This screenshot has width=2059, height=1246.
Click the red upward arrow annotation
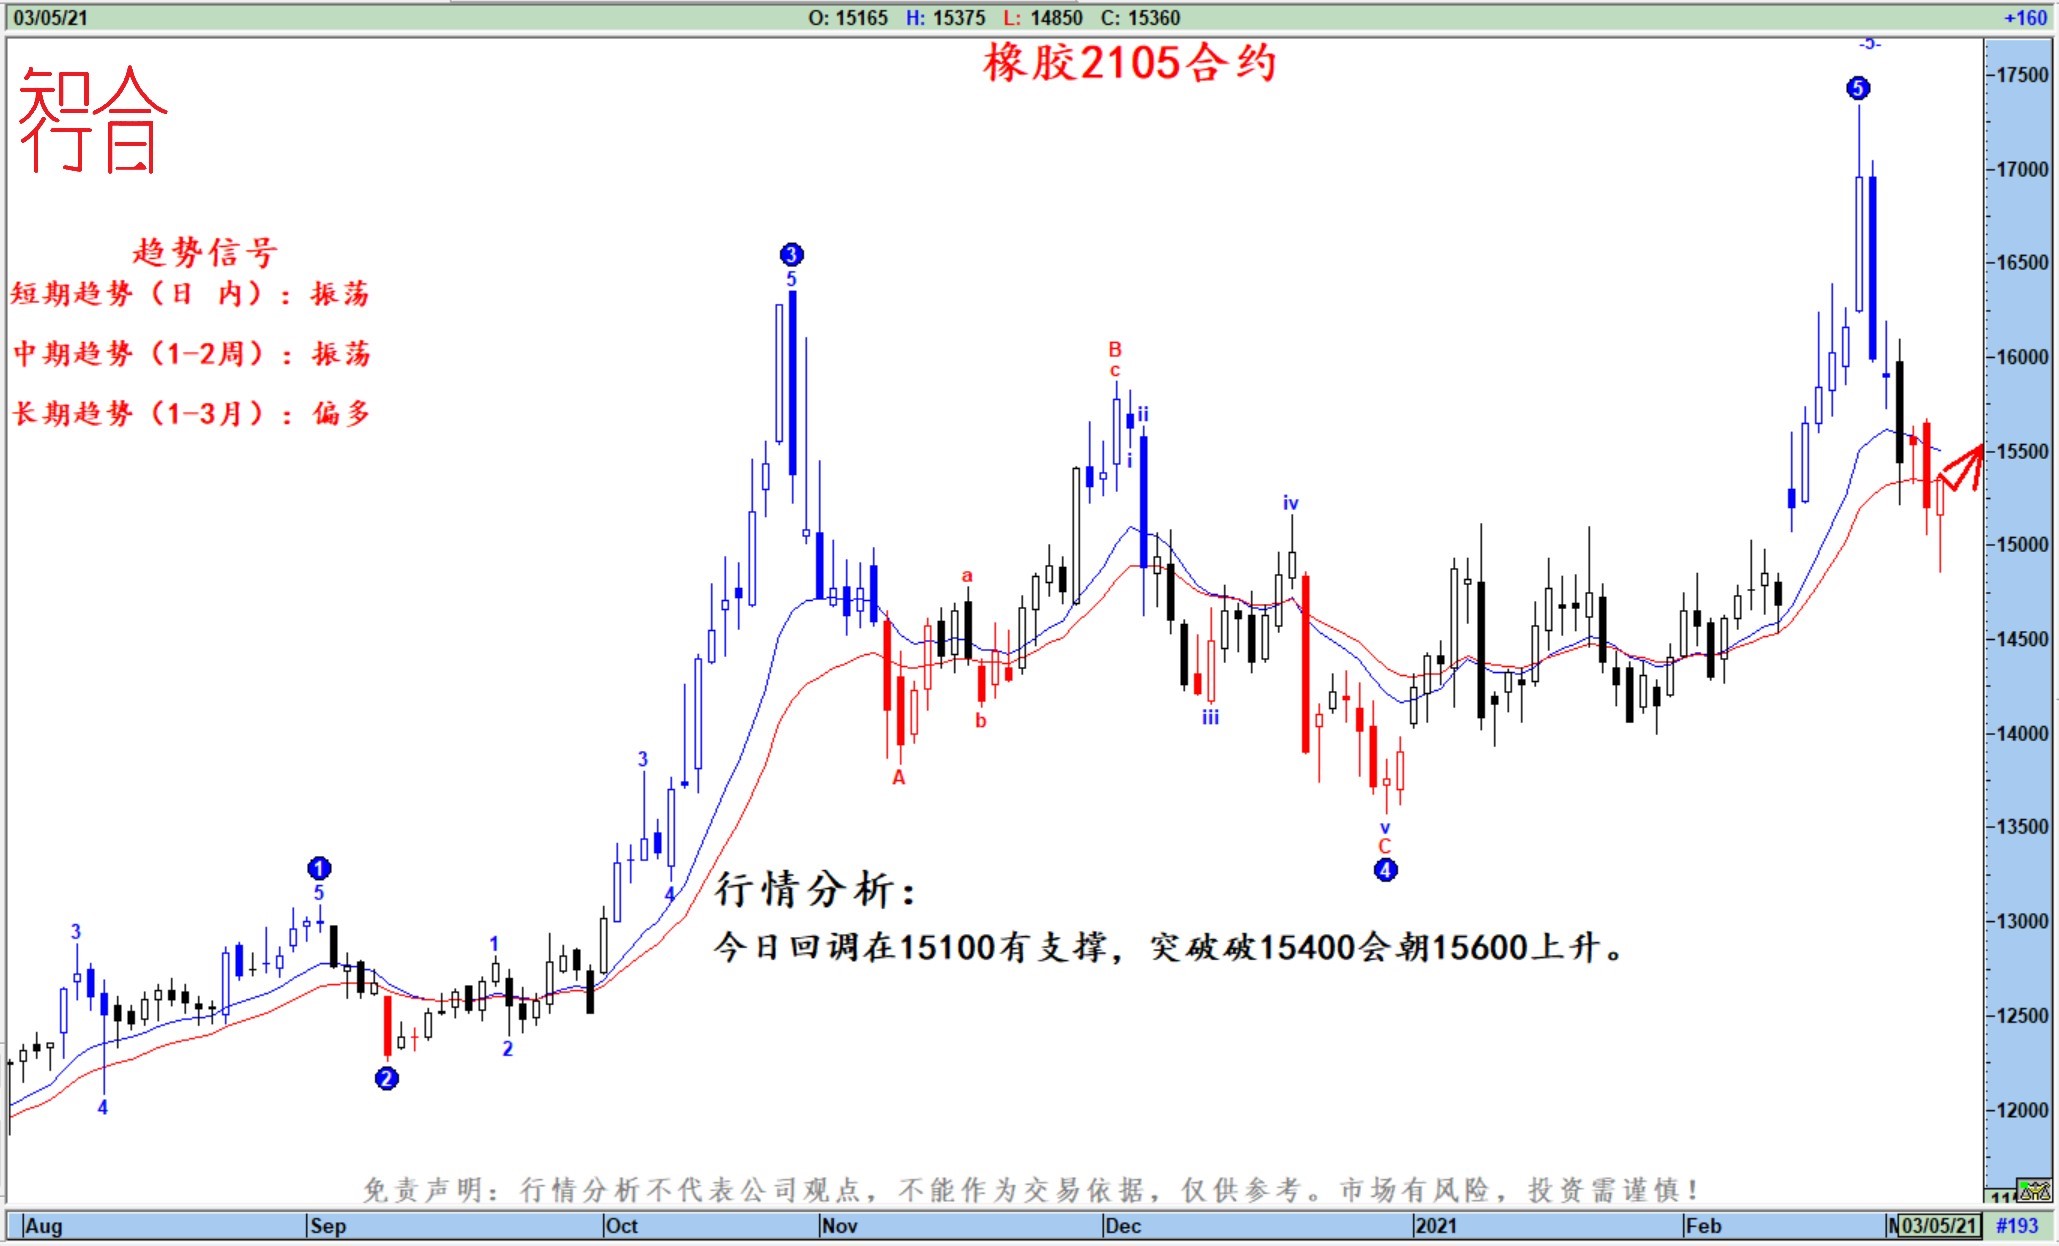pyautogui.click(x=1962, y=468)
